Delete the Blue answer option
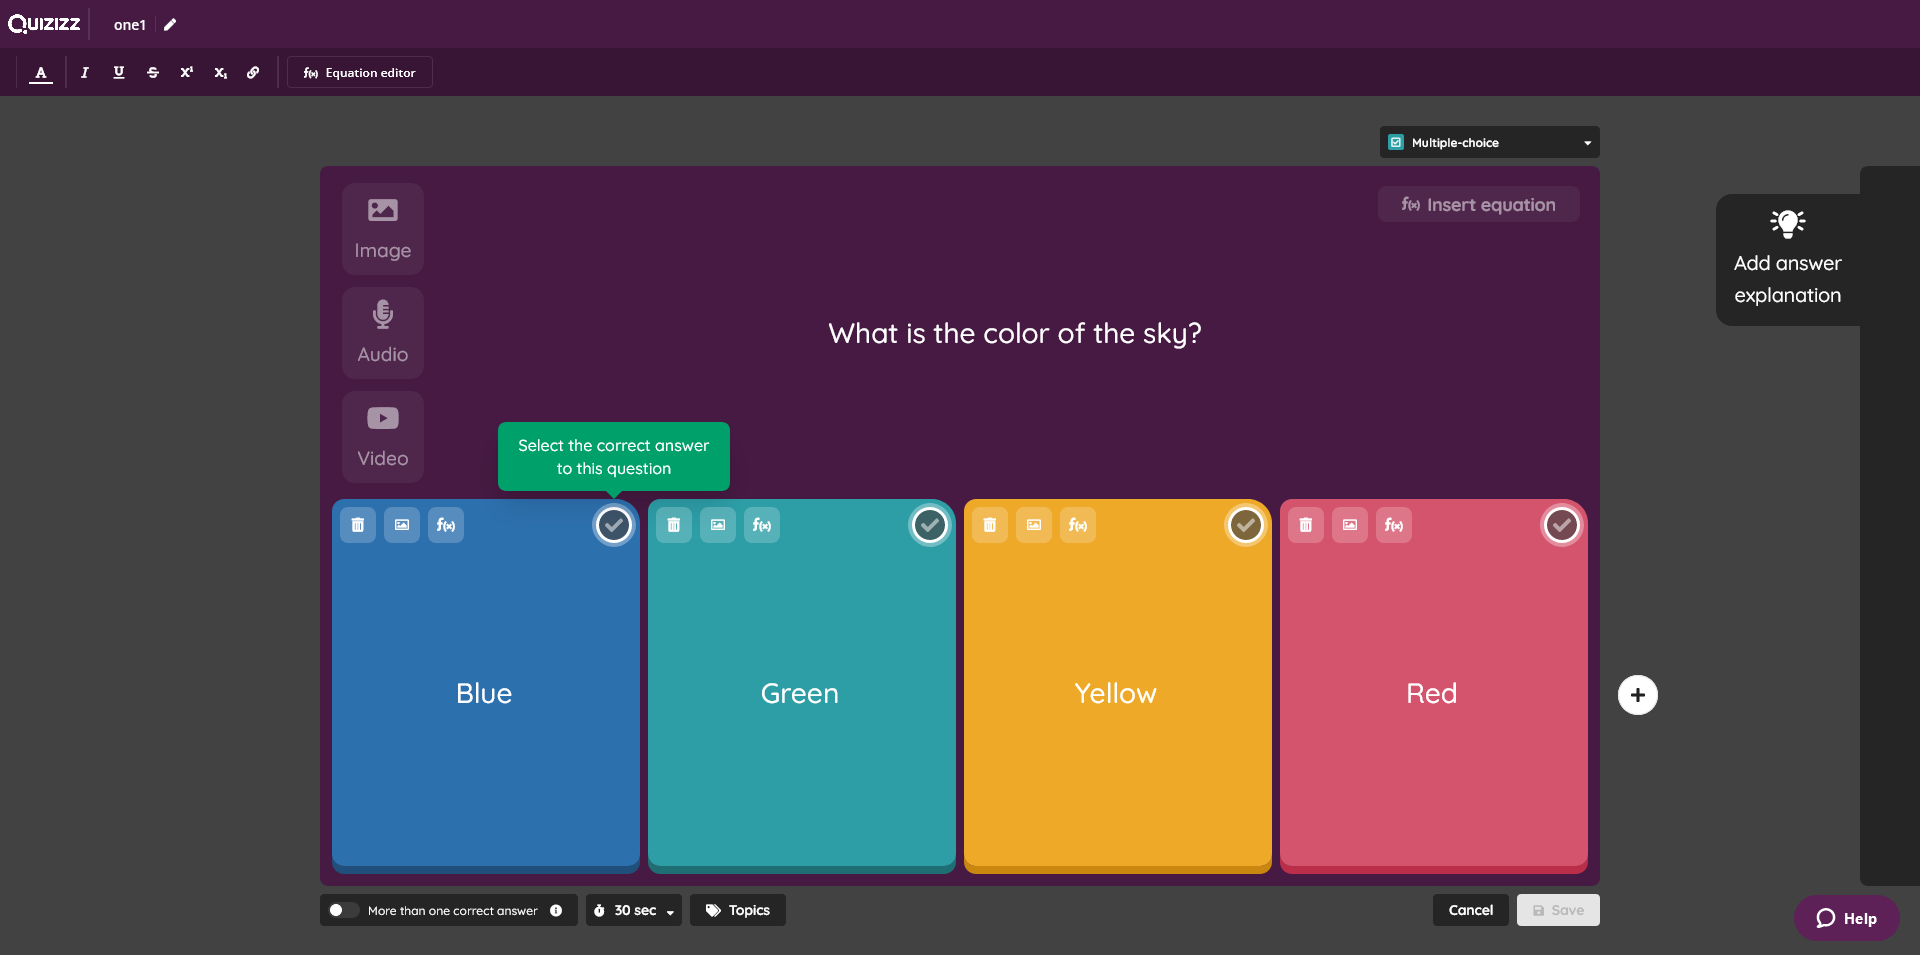1920x955 pixels. [x=357, y=524]
